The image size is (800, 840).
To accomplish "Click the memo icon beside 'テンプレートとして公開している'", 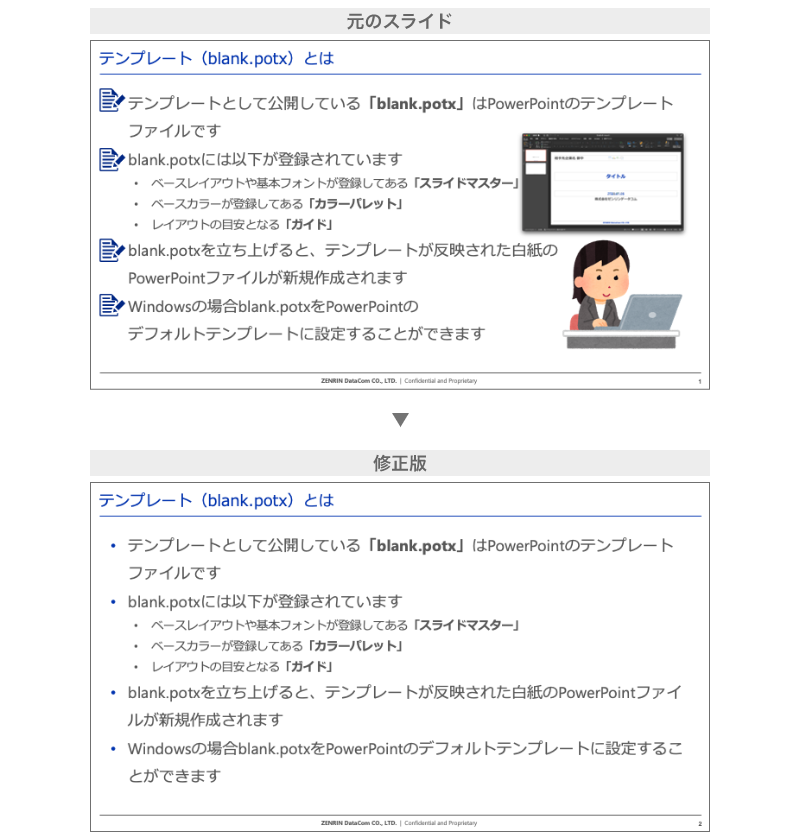I will point(111,100).
